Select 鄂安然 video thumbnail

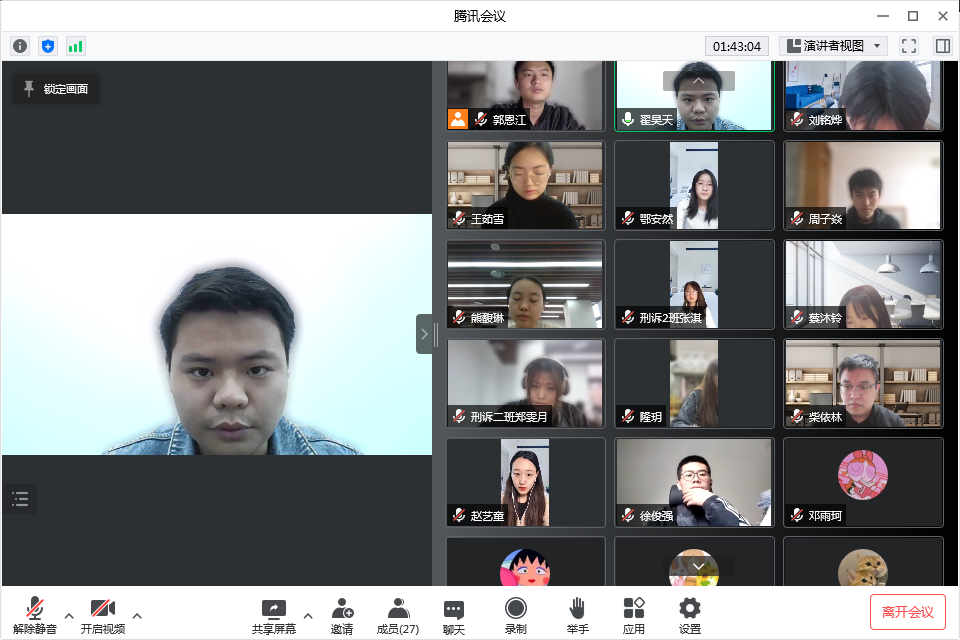pyautogui.click(x=694, y=186)
